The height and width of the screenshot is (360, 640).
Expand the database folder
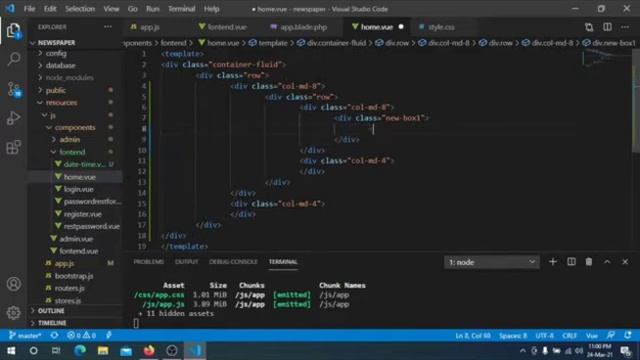coord(60,65)
